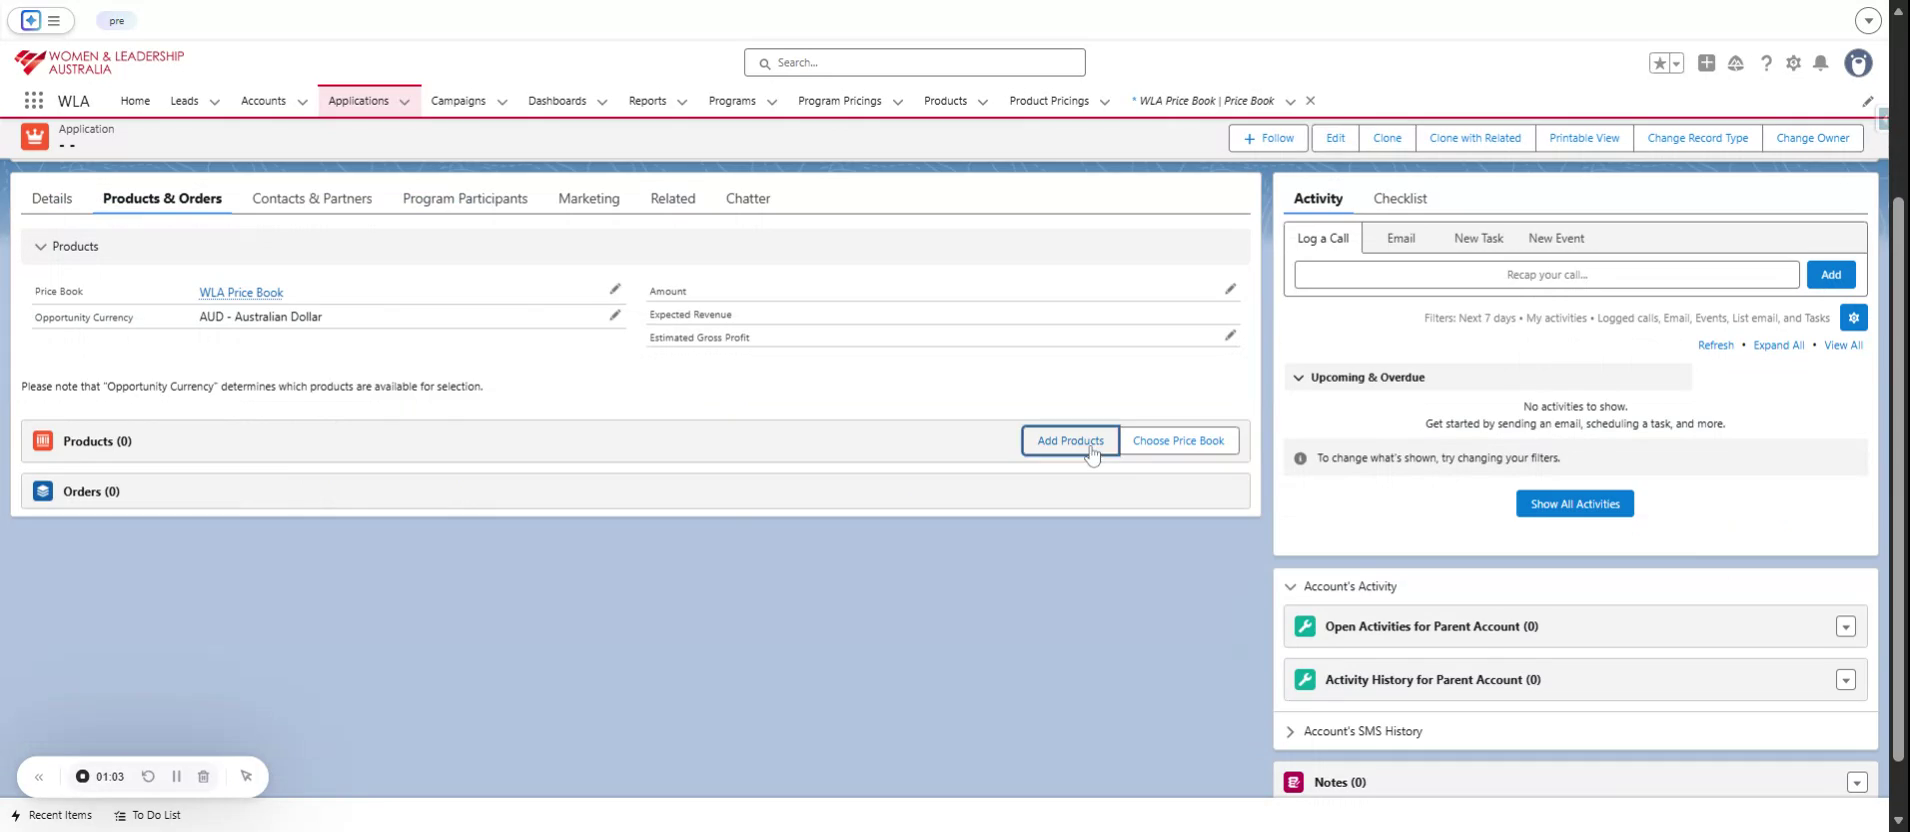The image size is (1910, 832).
Task: Click the Recap your call input
Action: (x=1546, y=275)
